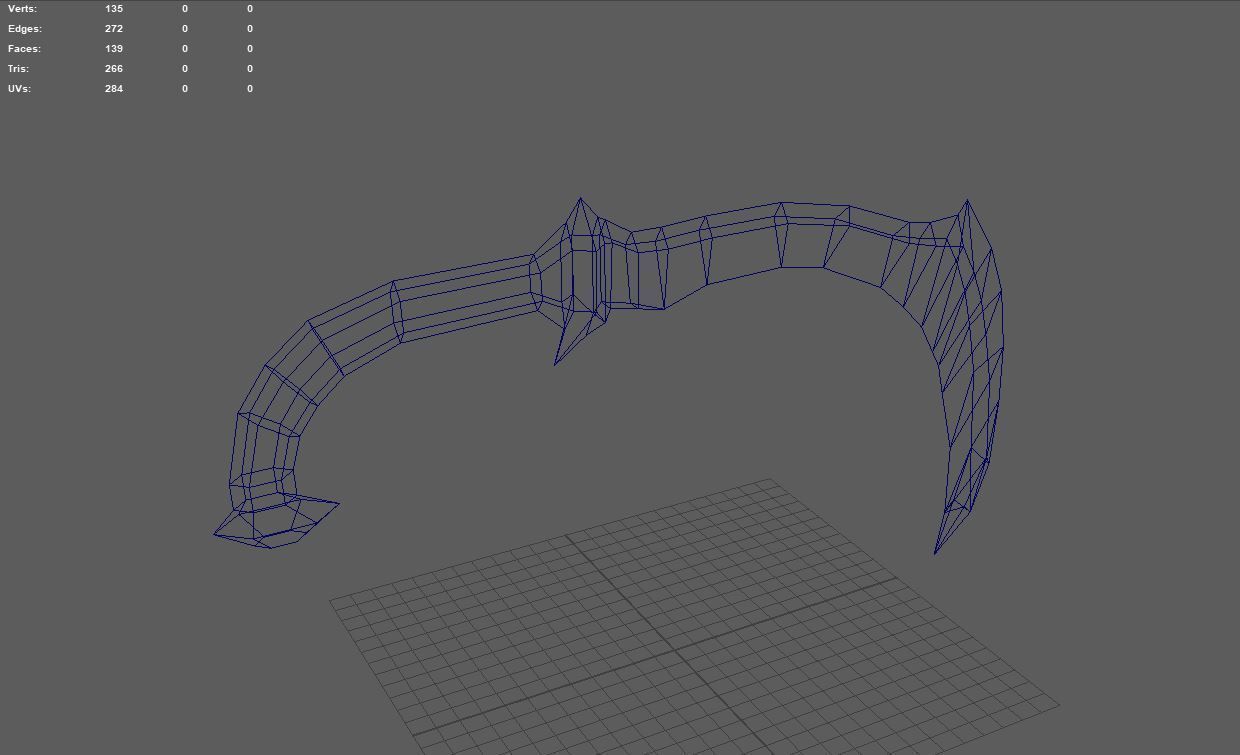Click the Faces label in the HUD
The height and width of the screenshot is (755, 1240).
click(25, 48)
